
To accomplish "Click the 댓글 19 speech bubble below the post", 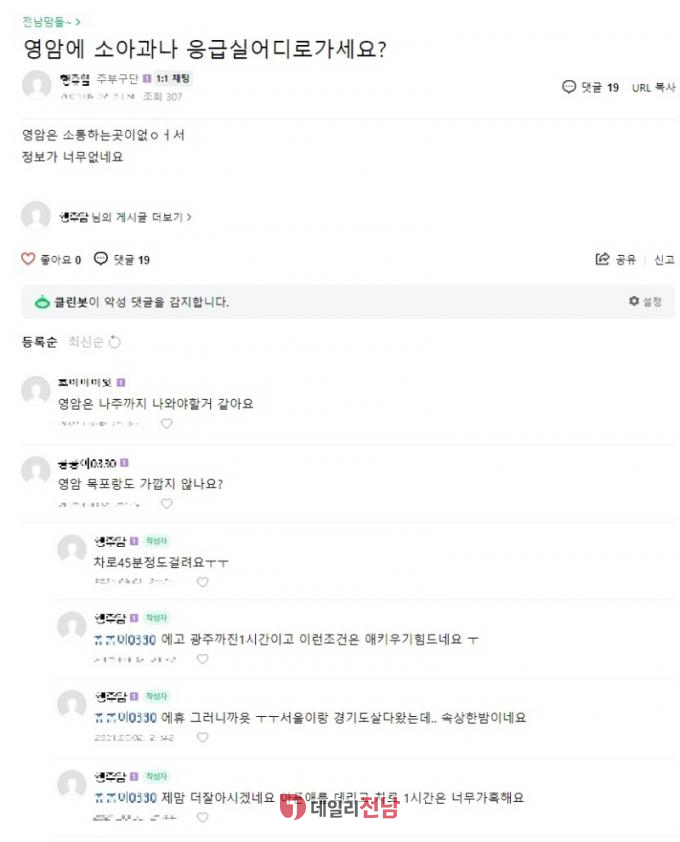I will (x=101, y=259).
